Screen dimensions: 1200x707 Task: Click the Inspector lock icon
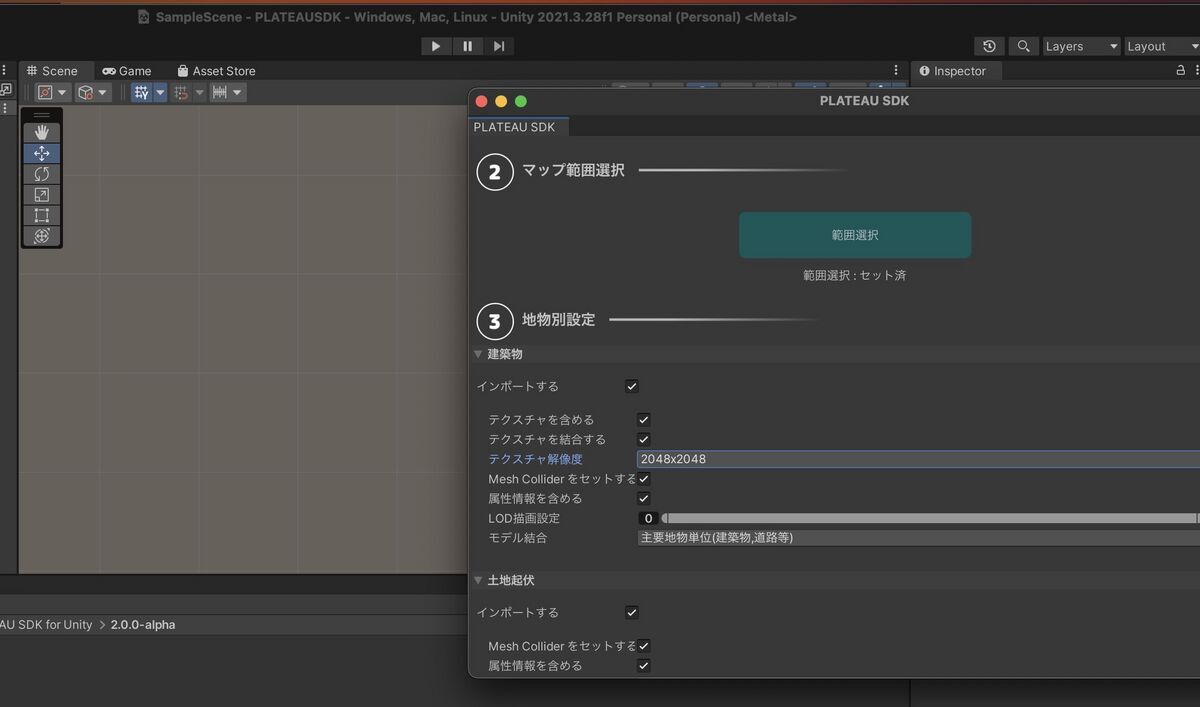(x=1180, y=71)
